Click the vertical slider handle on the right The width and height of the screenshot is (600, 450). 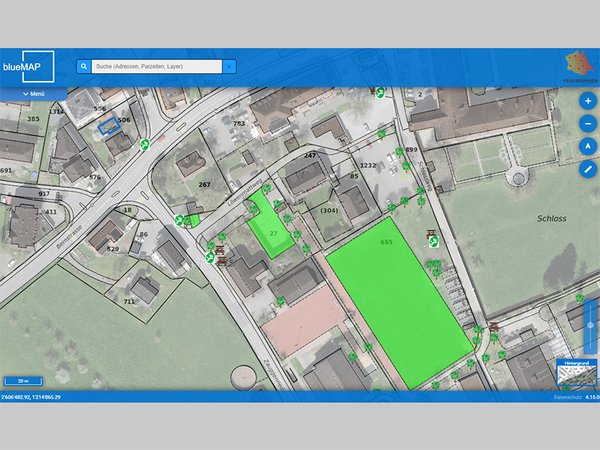coord(590,325)
